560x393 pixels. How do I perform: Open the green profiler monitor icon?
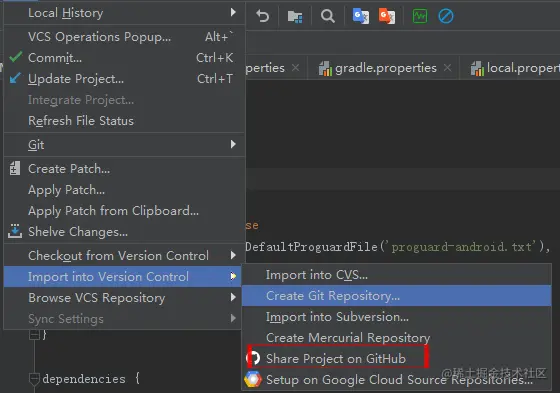point(420,16)
